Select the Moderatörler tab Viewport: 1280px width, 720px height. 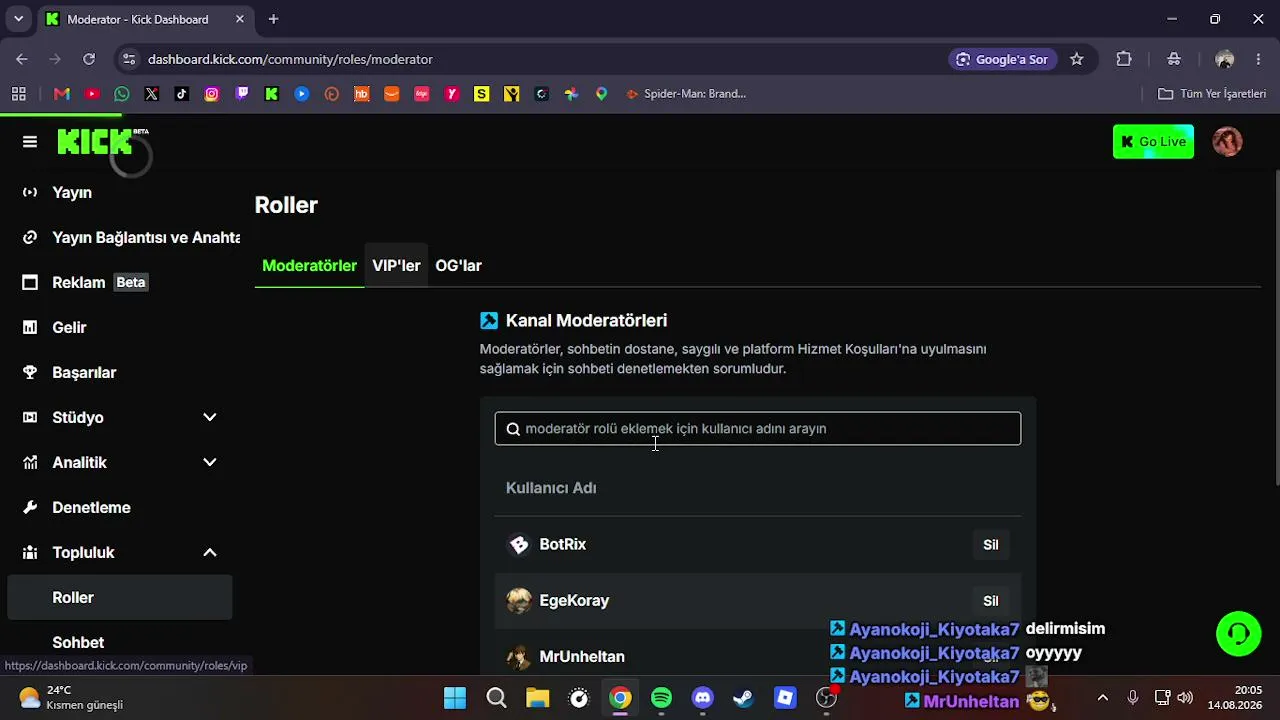309,266
